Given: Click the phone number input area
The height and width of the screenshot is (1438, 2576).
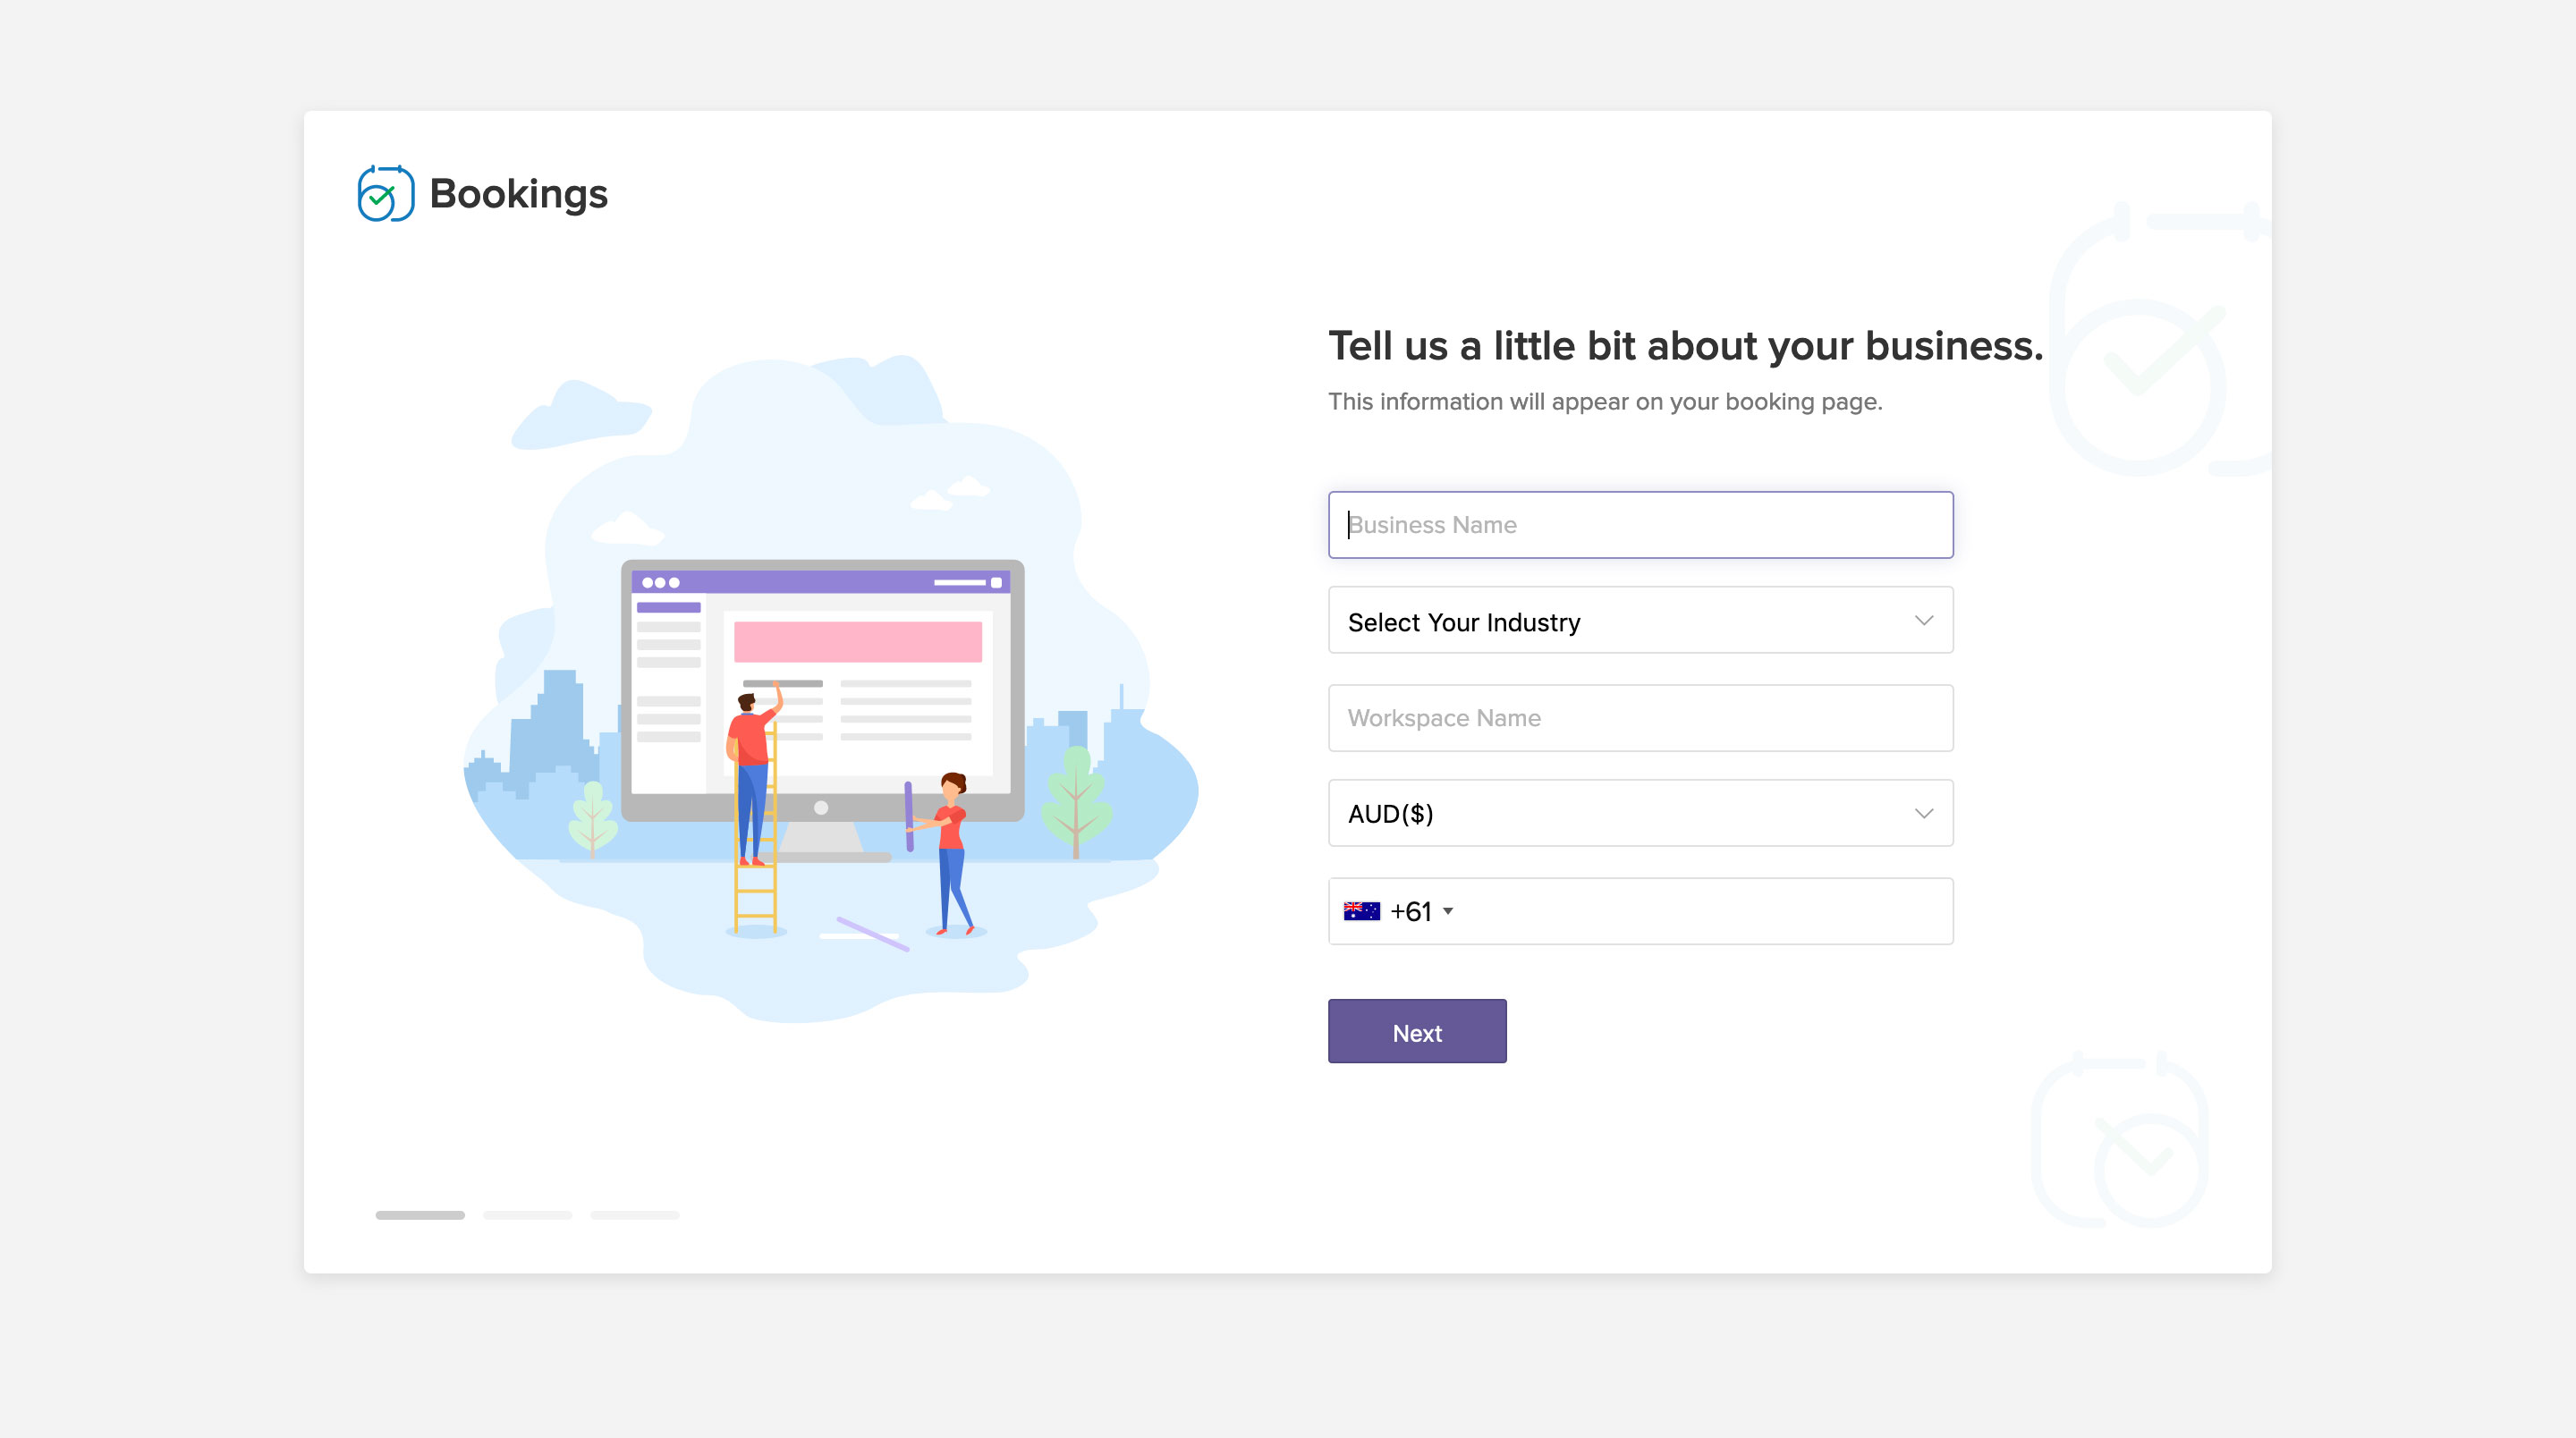Looking at the screenshot, I should [1700, 911].
